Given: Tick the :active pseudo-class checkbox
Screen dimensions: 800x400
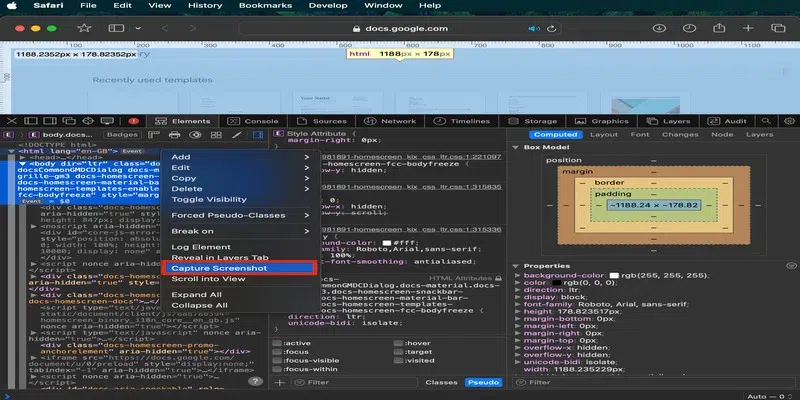Looking at the screenshot, I should pyautogui.click(x=278, y=343).
